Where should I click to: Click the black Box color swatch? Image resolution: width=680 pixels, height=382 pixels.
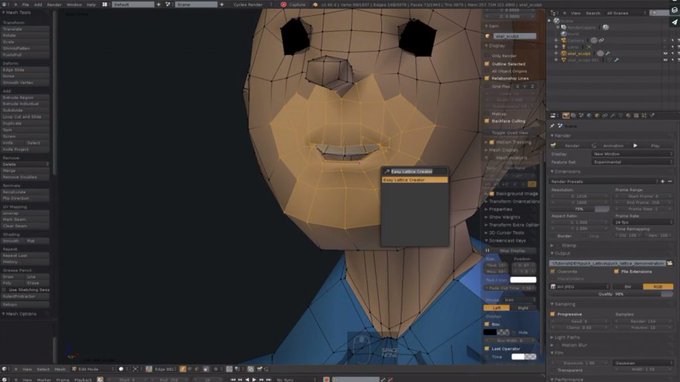(x=490, y=332)
